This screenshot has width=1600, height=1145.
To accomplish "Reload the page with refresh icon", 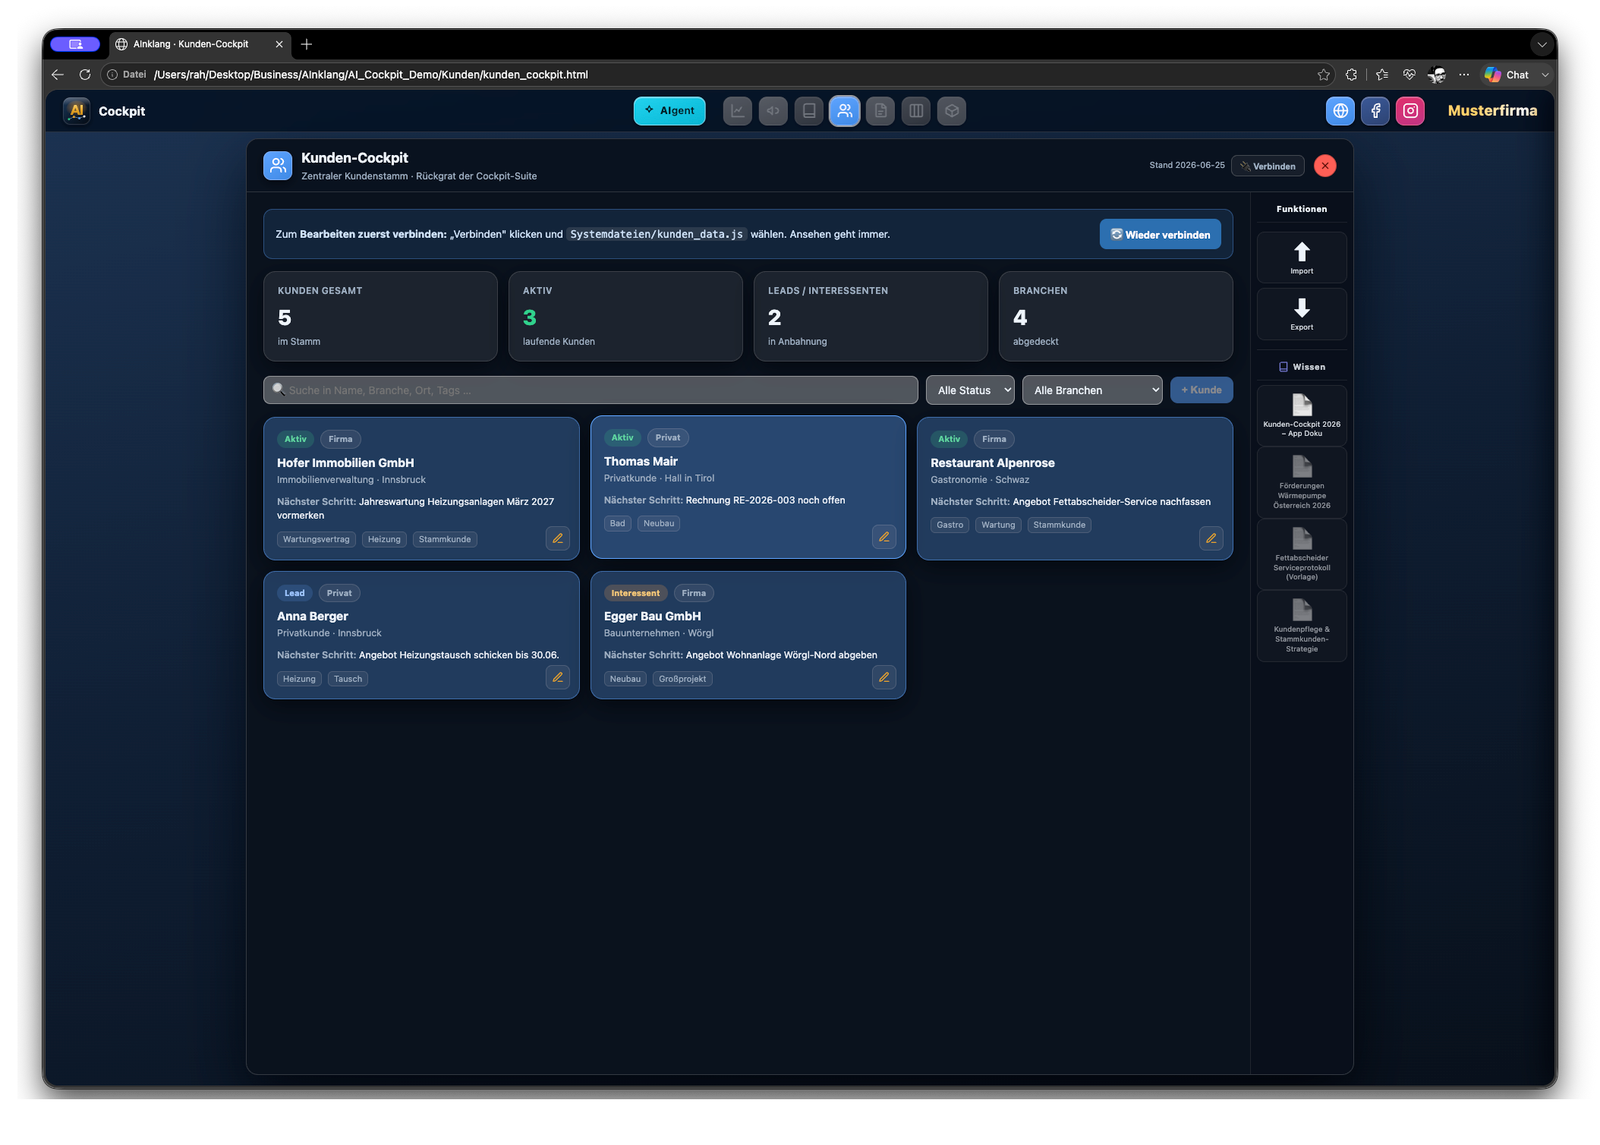I will tap(85, 75).
